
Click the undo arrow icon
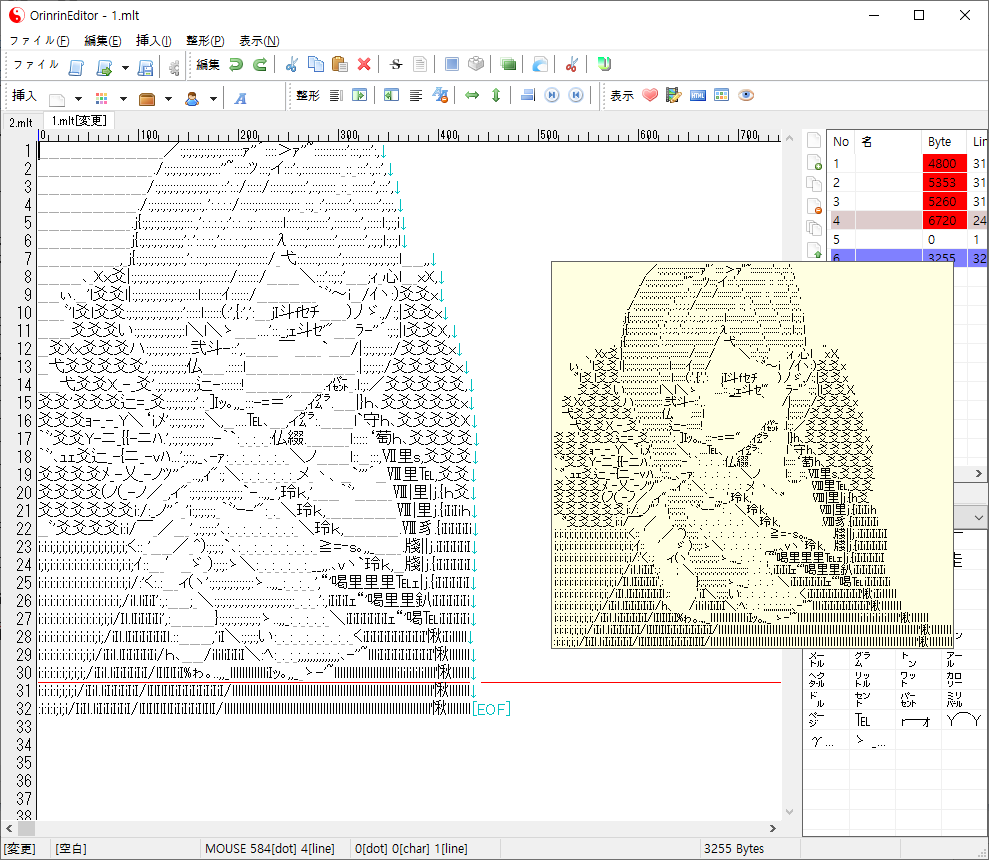pos(236,65)
